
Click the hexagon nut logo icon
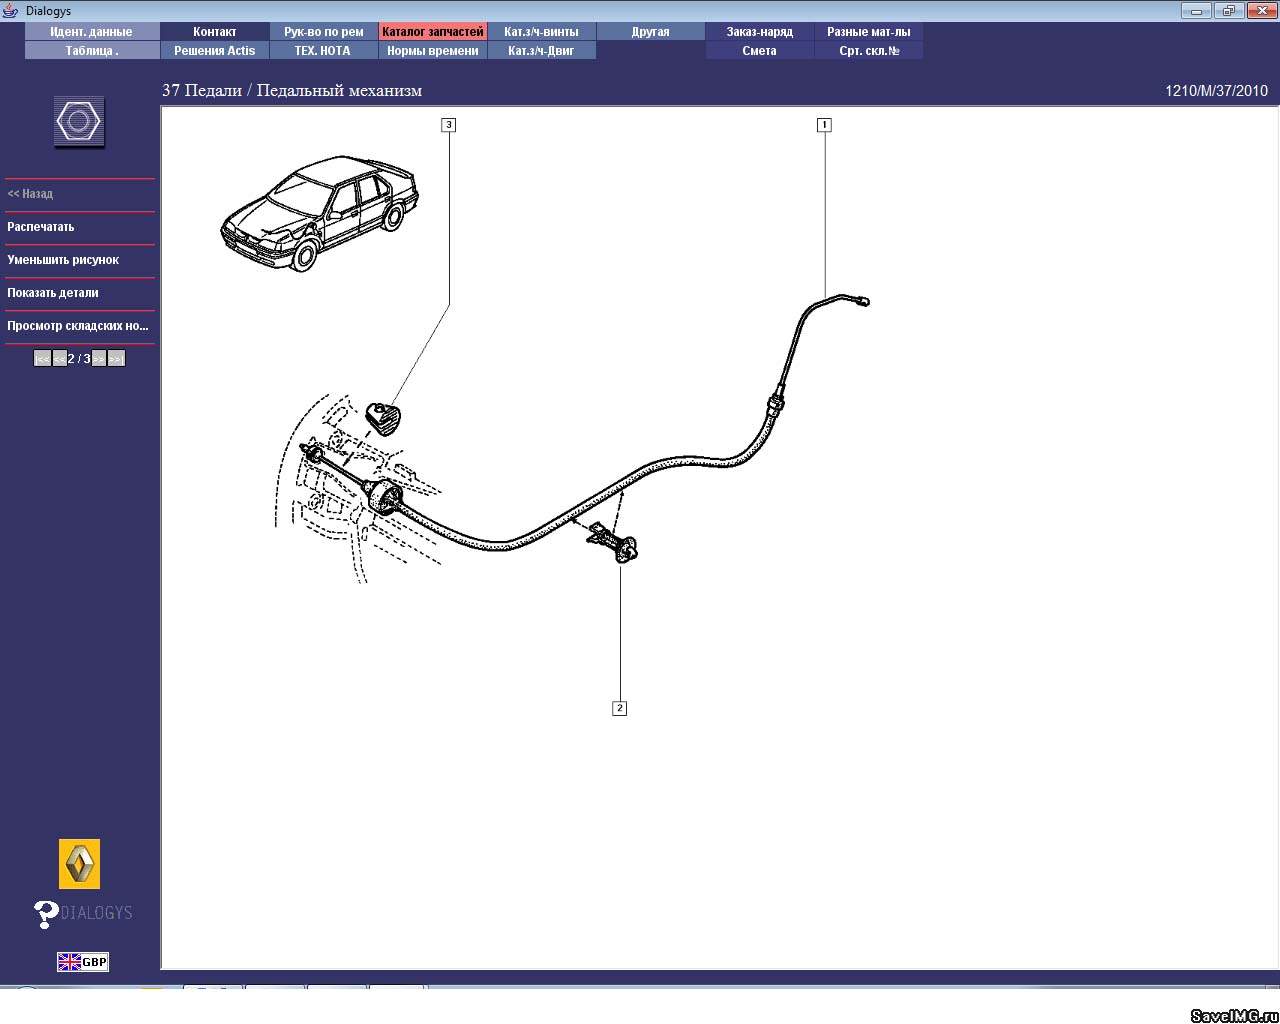pos(79,122)
